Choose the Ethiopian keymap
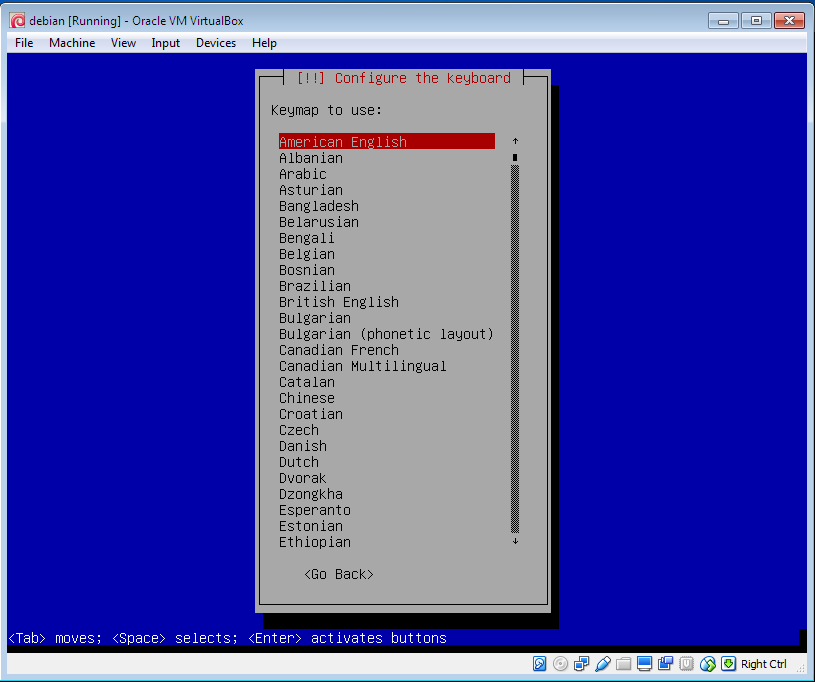Screen dimensions: 815x682 (315, 542)
